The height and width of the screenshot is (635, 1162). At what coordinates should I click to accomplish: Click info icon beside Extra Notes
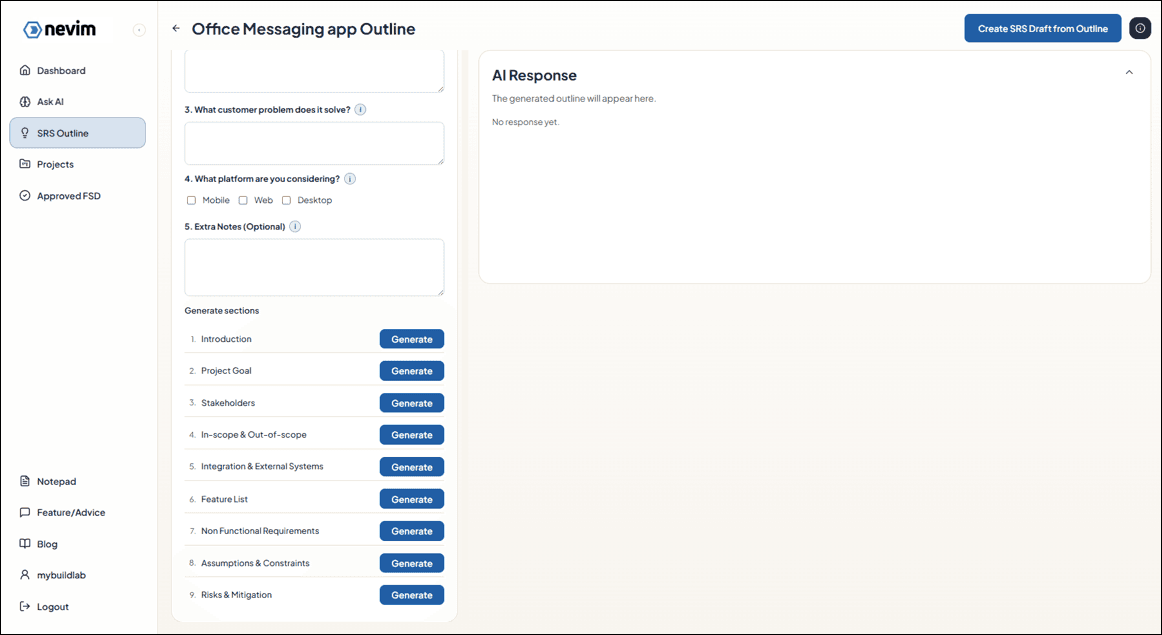(295, 227)
